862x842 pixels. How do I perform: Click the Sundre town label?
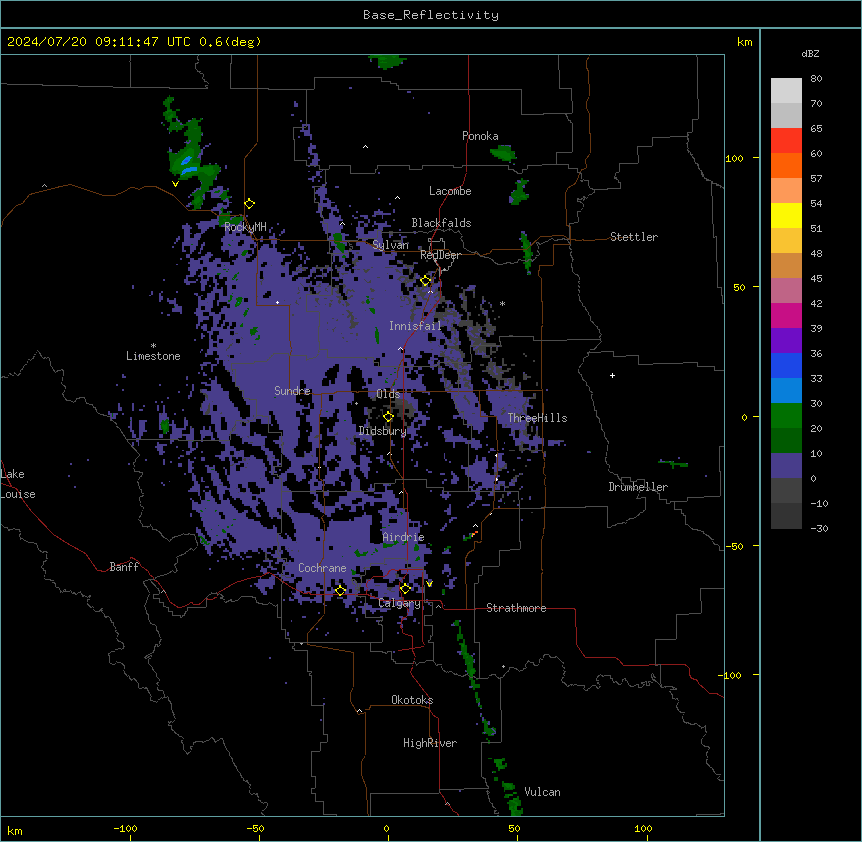292,391
